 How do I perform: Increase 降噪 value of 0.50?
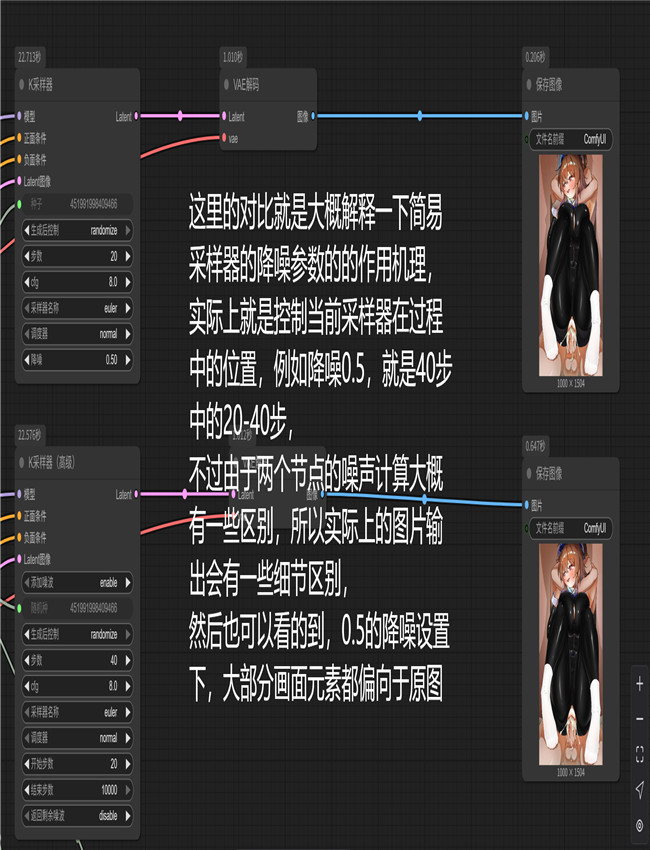128,358
